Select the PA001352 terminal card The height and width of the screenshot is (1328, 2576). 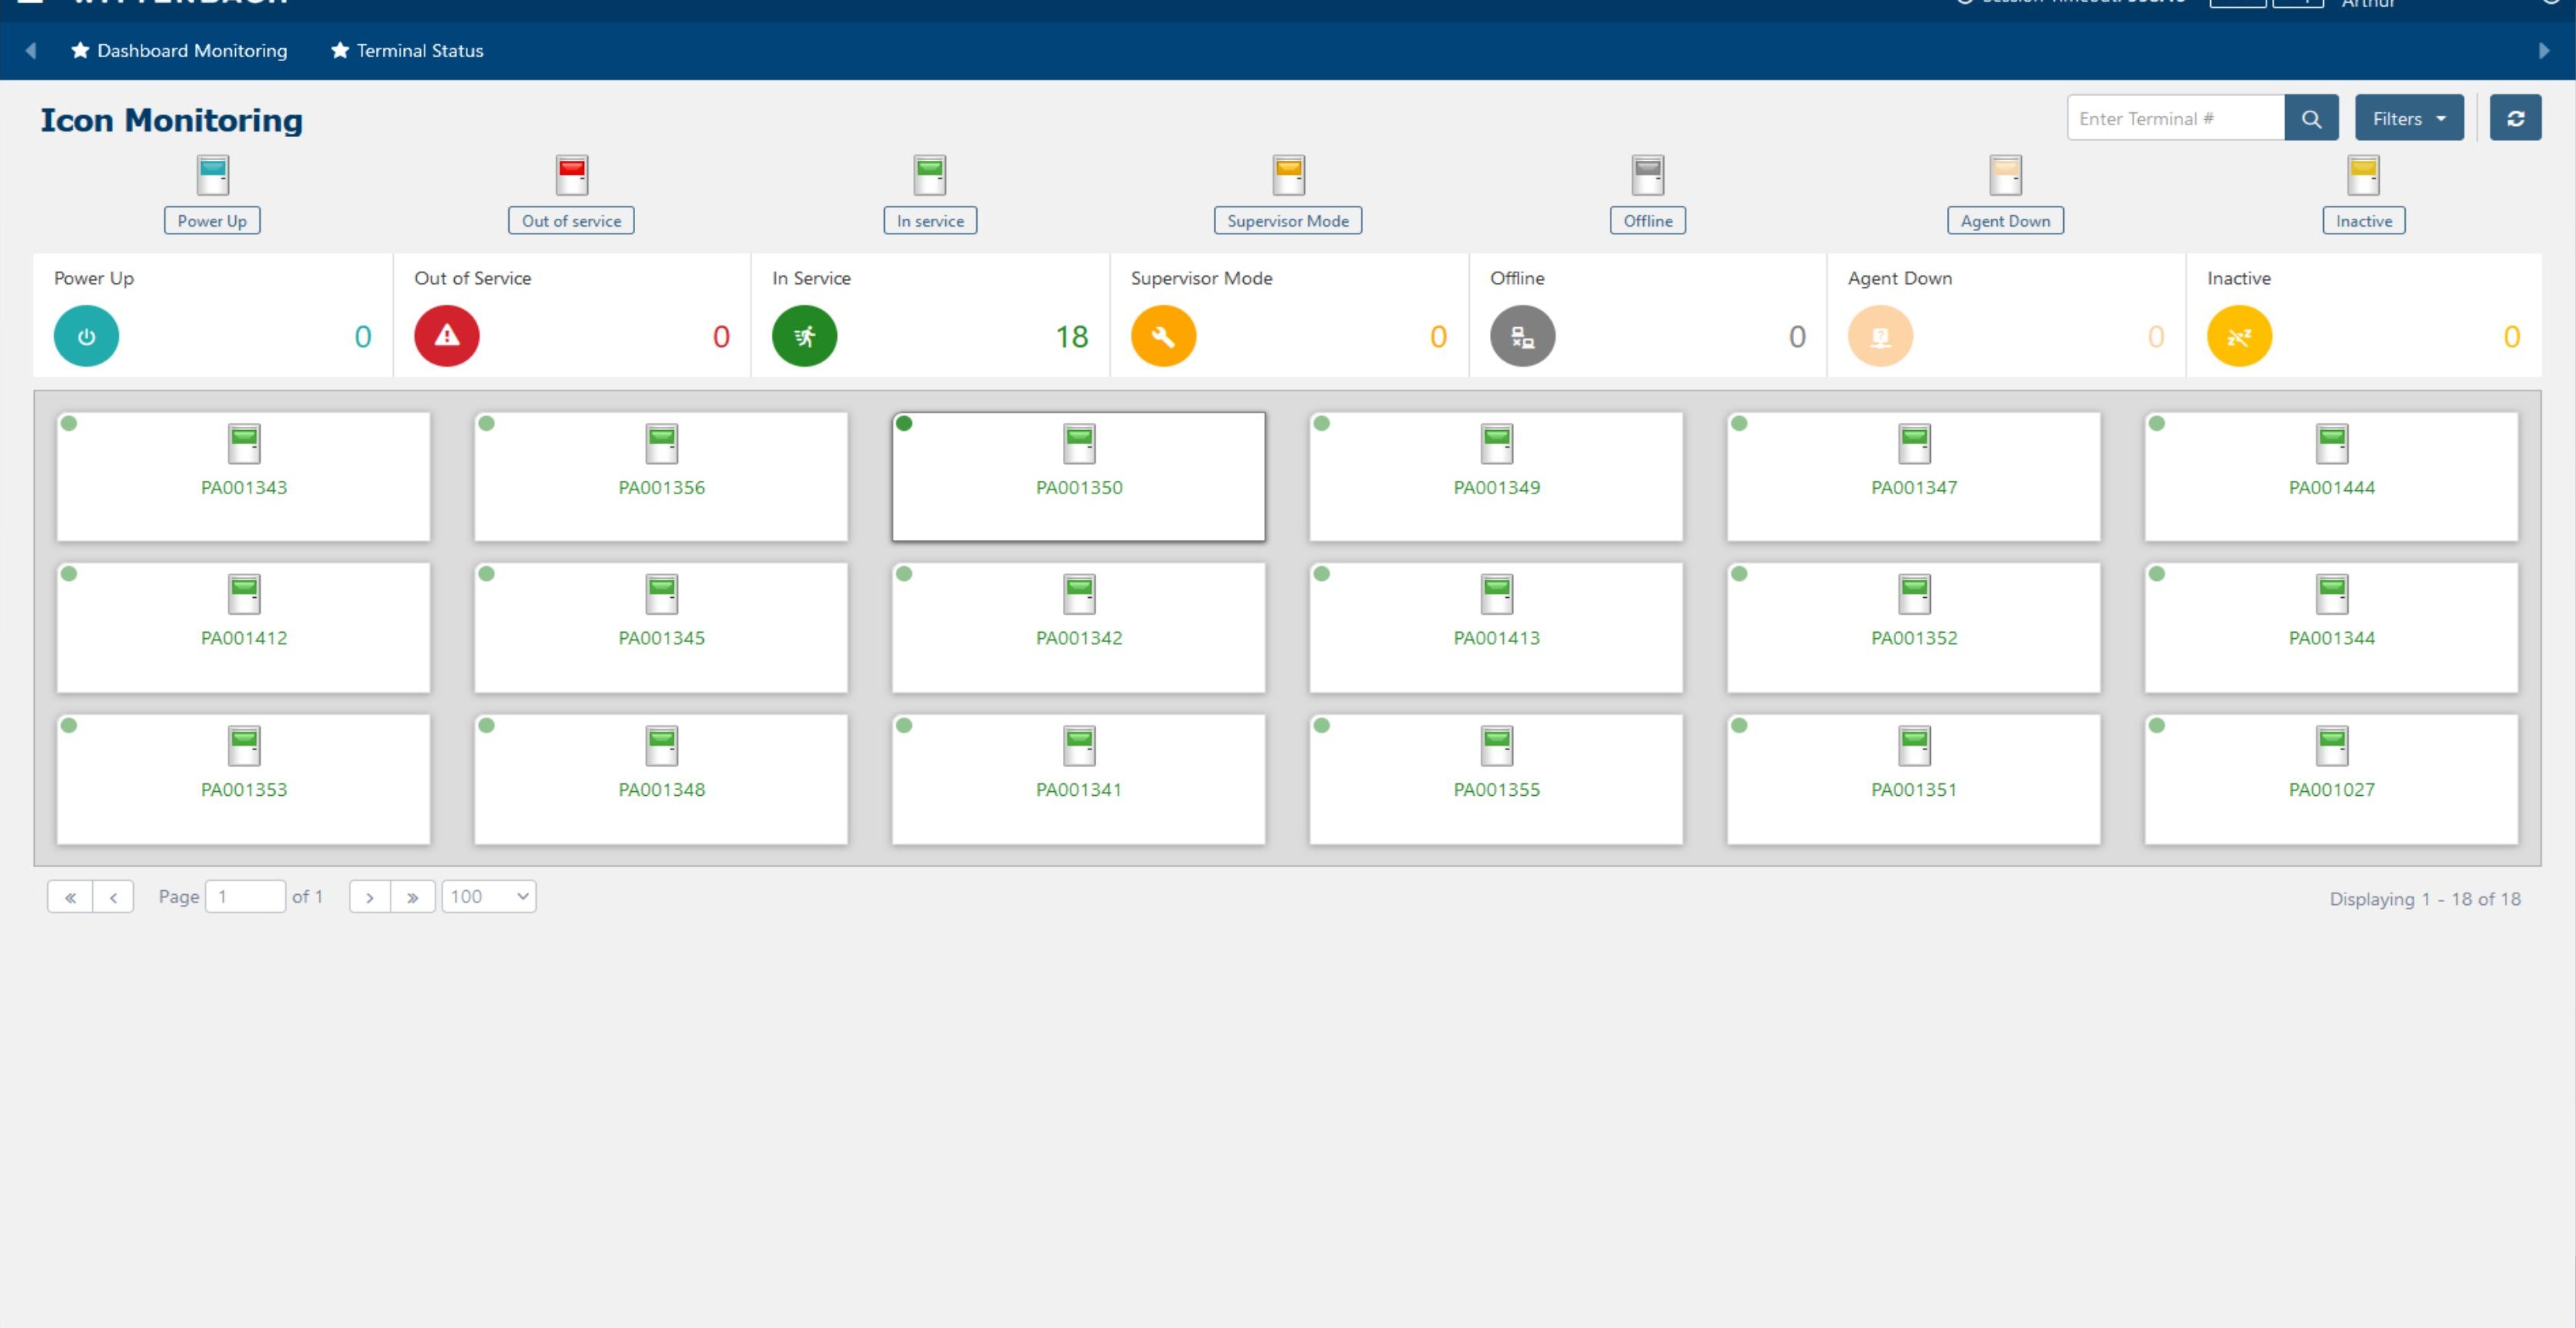[1914, 627]
